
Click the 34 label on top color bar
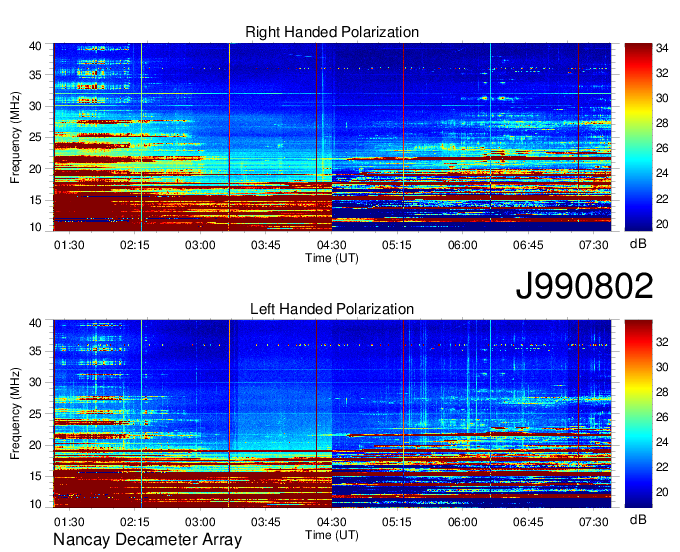pos(662,48)
